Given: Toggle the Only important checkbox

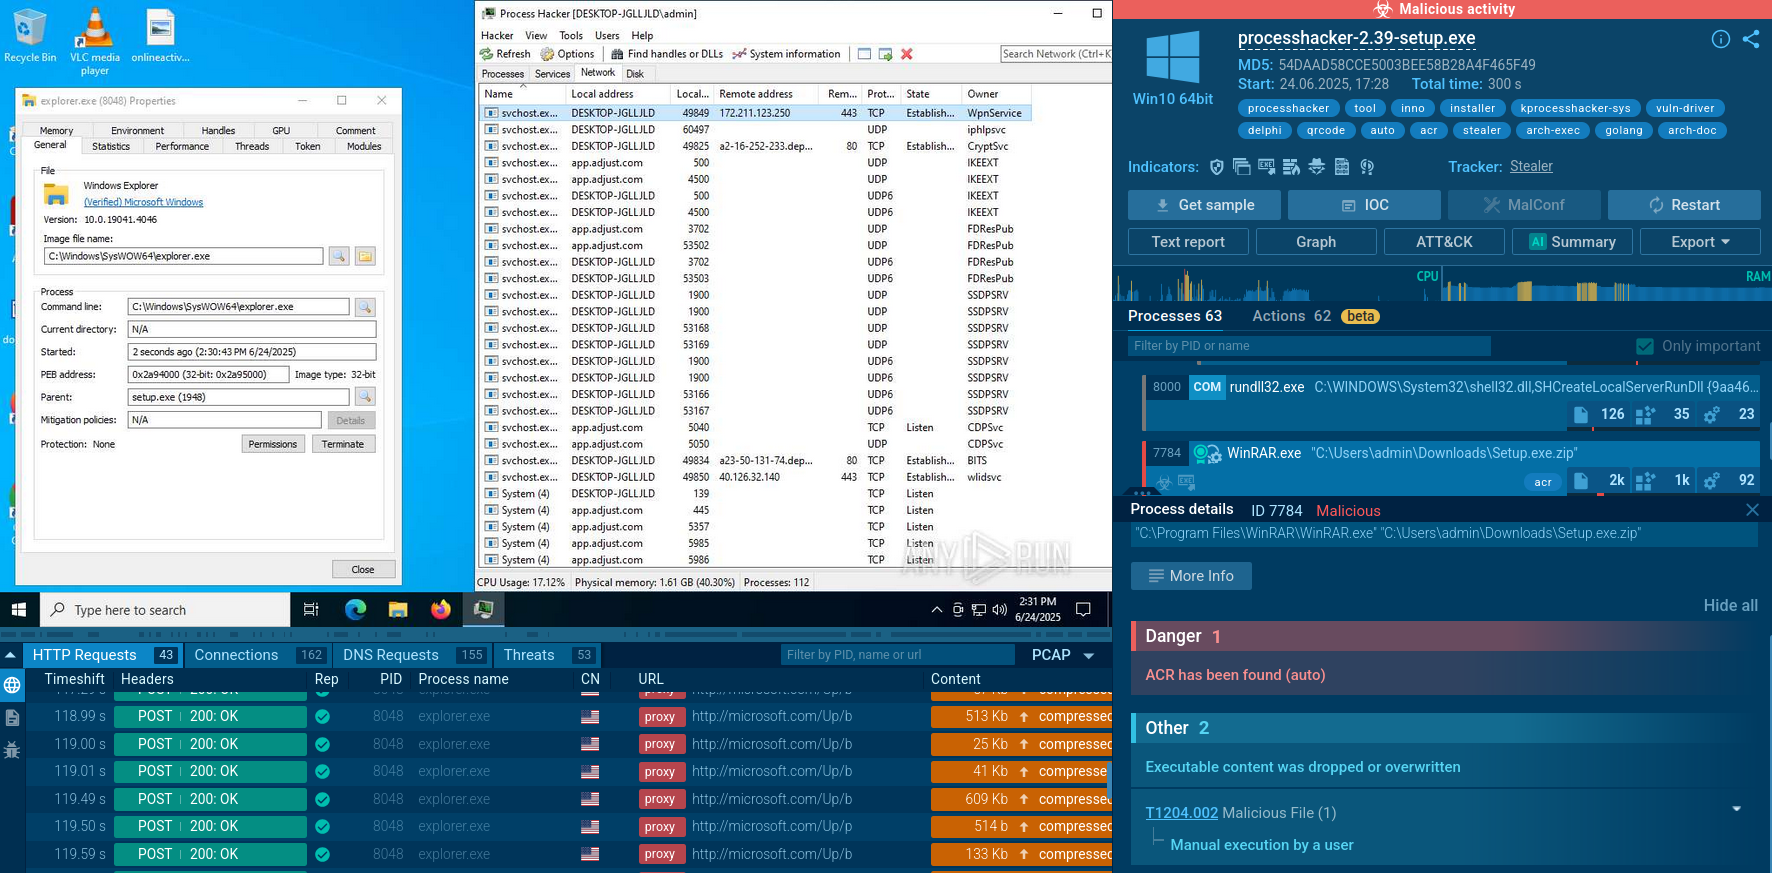Looking at the screenshot, I should click(x=1644, y=346).
